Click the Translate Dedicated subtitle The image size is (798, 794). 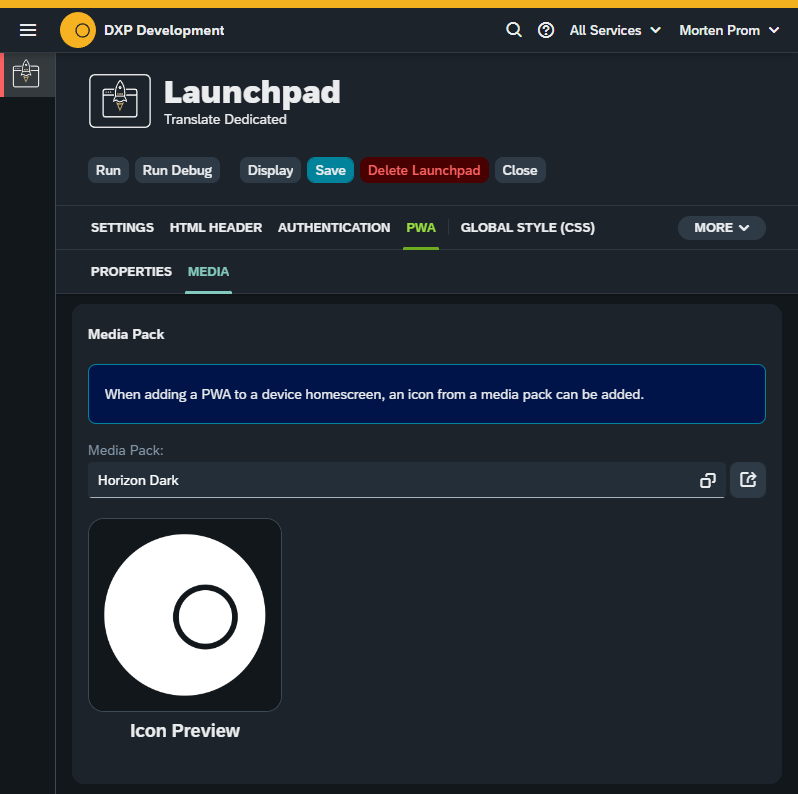tap(225, 120)
